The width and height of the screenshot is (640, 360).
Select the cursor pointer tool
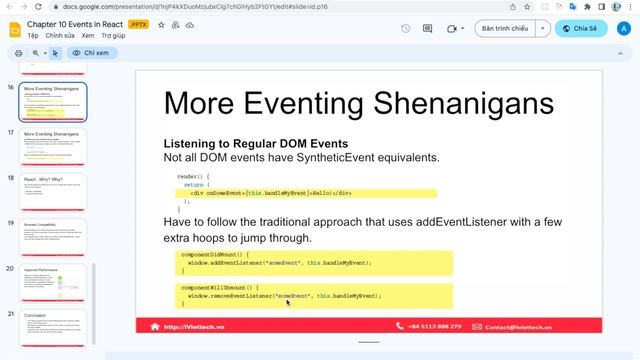click(x=55, y=53)
